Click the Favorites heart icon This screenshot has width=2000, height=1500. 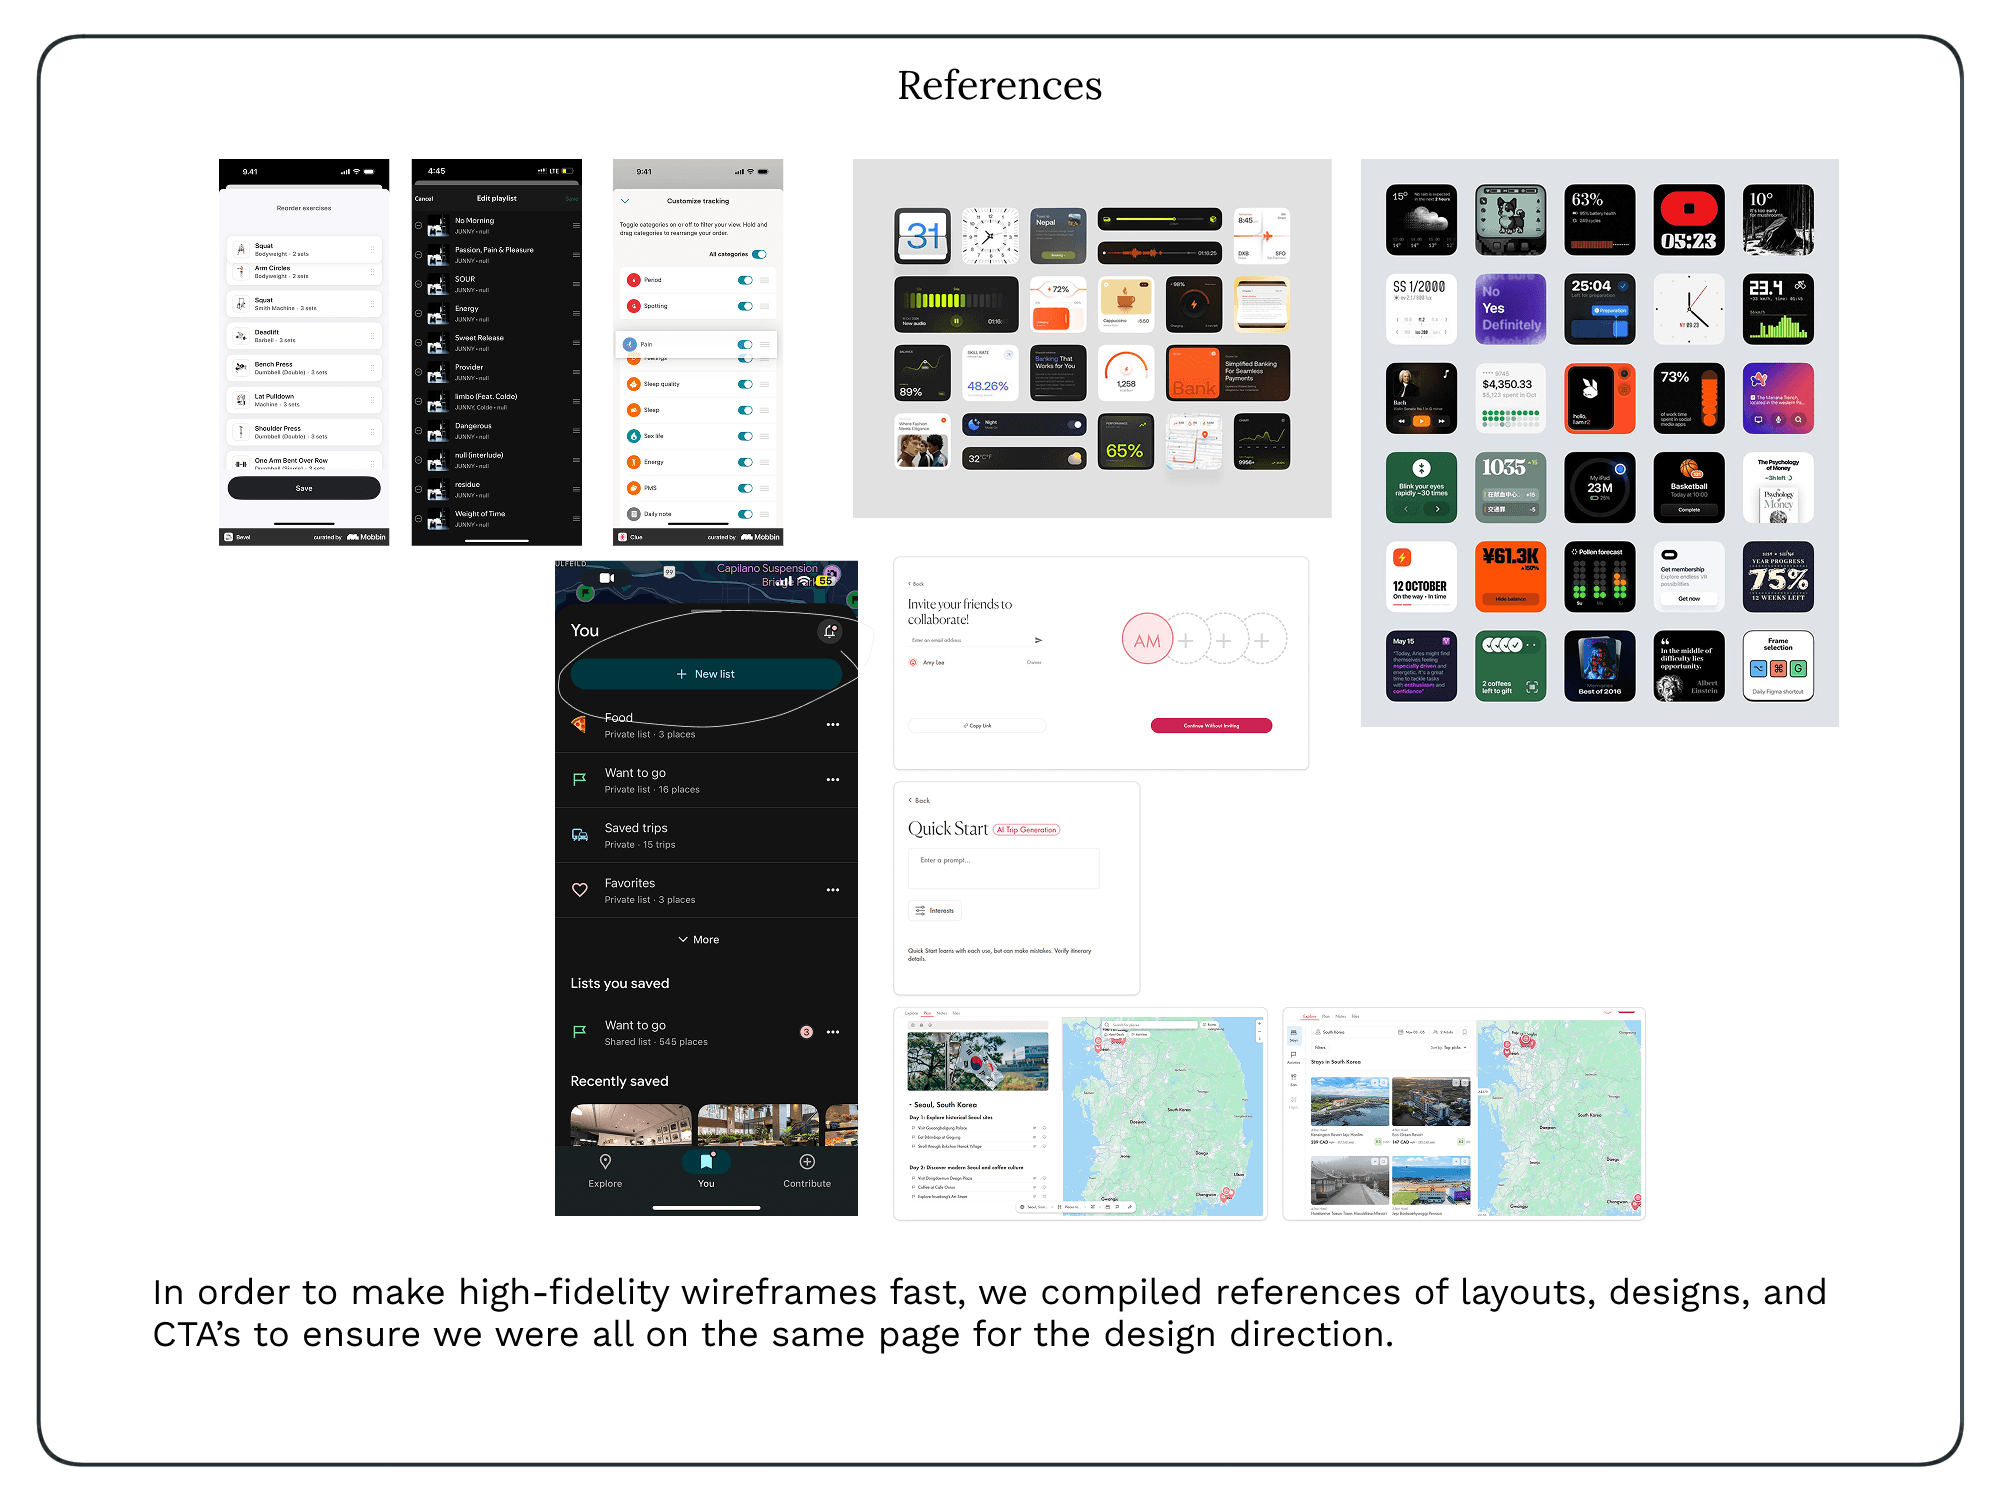580,890
